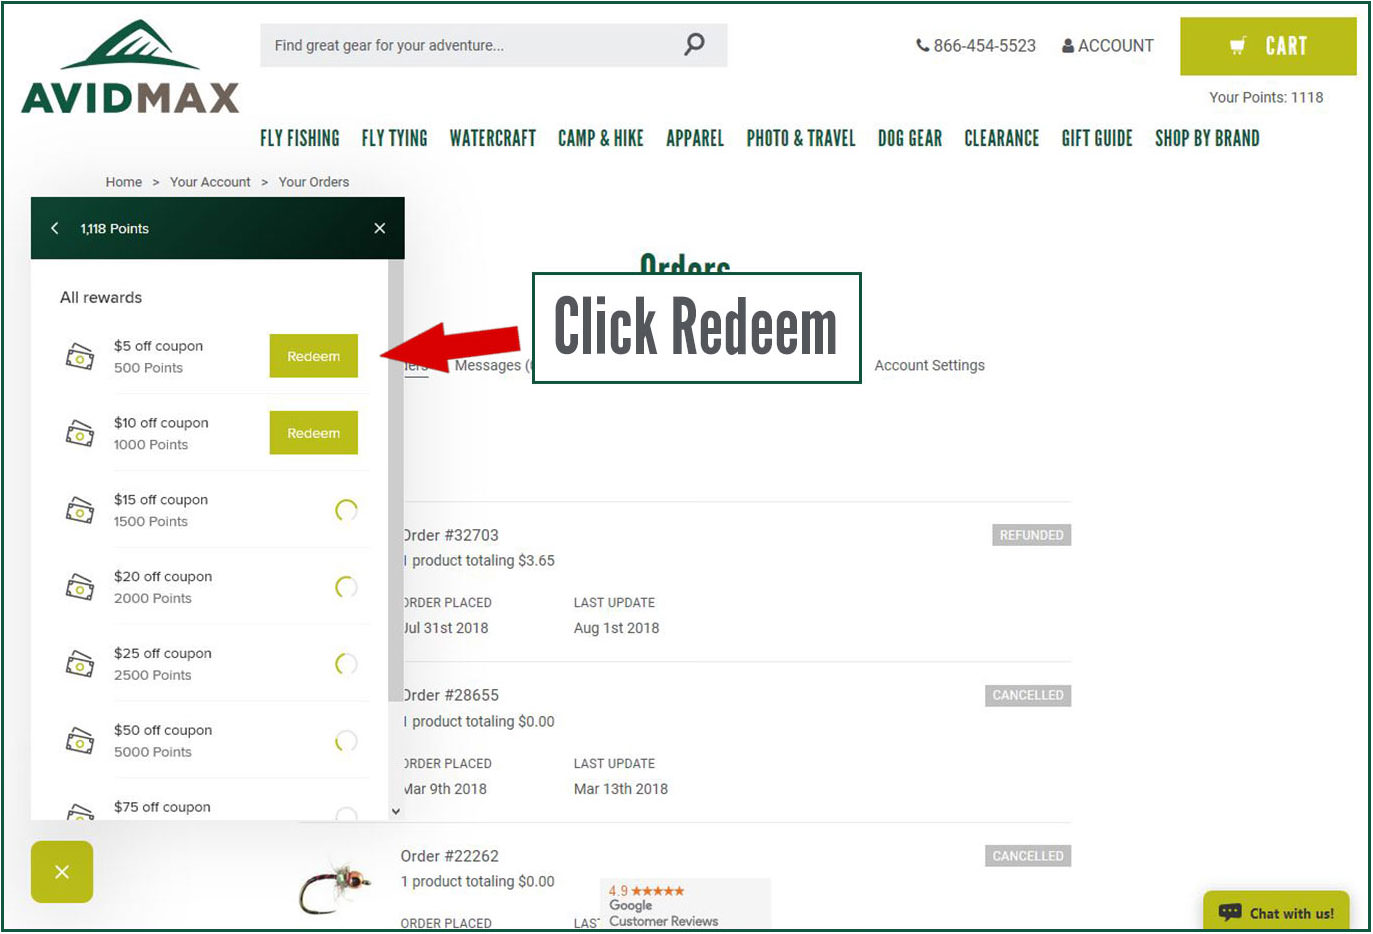Click the search magnifier icon
The image size is (1373, 934).
(694, 44)
